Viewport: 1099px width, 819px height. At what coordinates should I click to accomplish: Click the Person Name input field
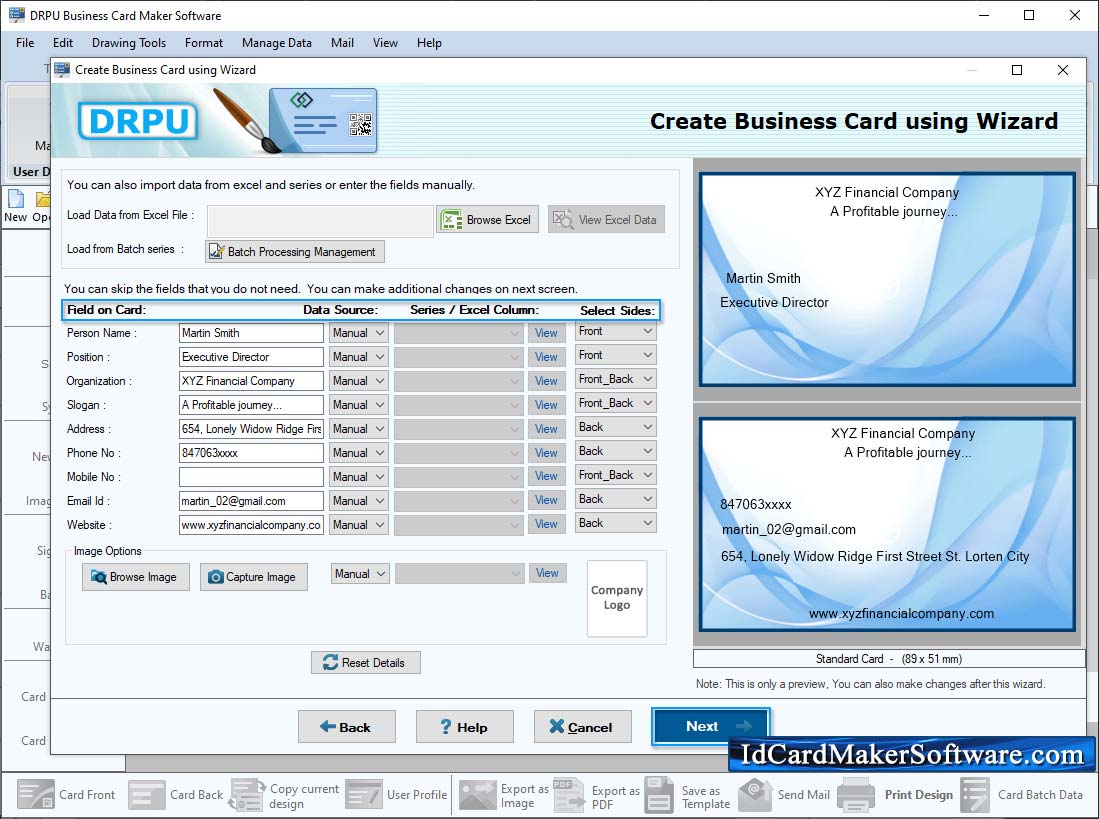pyautogui.click(x=251, y=333)
